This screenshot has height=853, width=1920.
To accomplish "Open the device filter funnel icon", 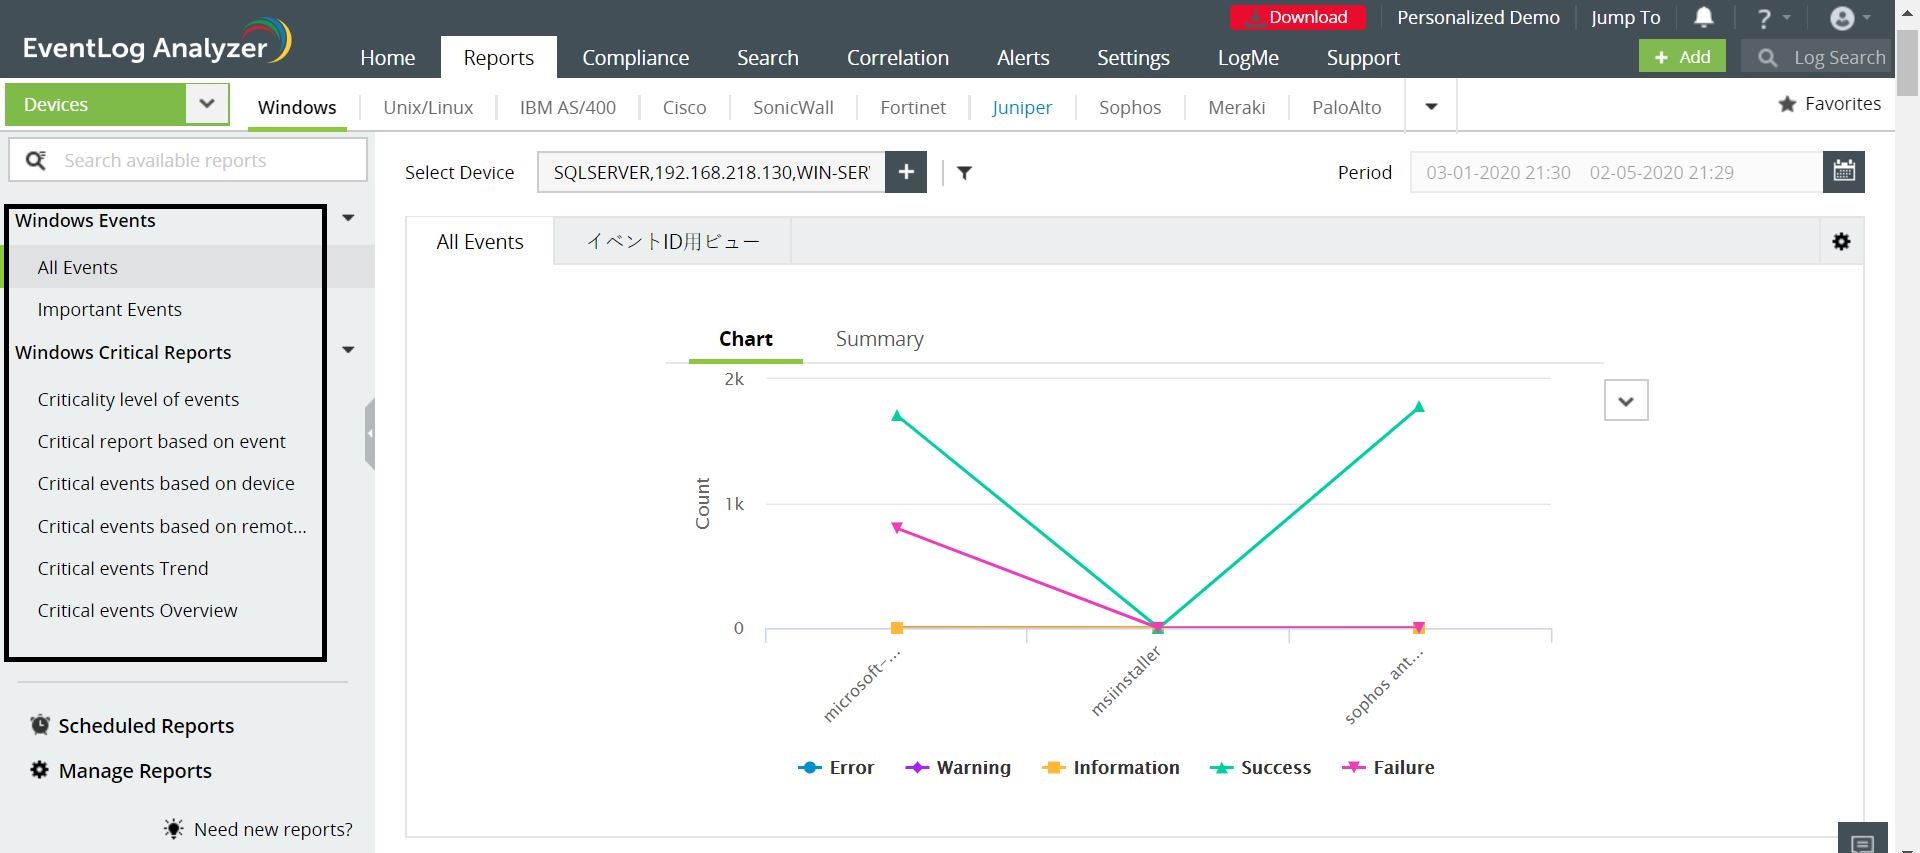I will 964,173.
